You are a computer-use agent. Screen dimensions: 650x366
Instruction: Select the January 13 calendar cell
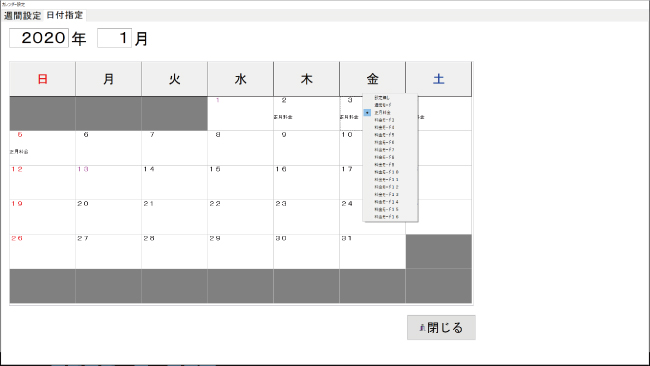pyautogui.click(x=108, y=182)
